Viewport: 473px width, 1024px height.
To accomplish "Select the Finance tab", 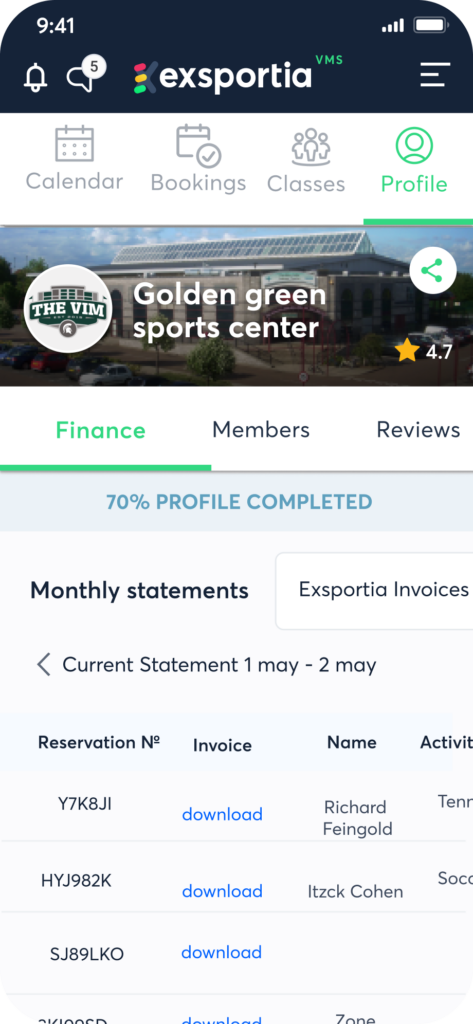I will 101,430.
